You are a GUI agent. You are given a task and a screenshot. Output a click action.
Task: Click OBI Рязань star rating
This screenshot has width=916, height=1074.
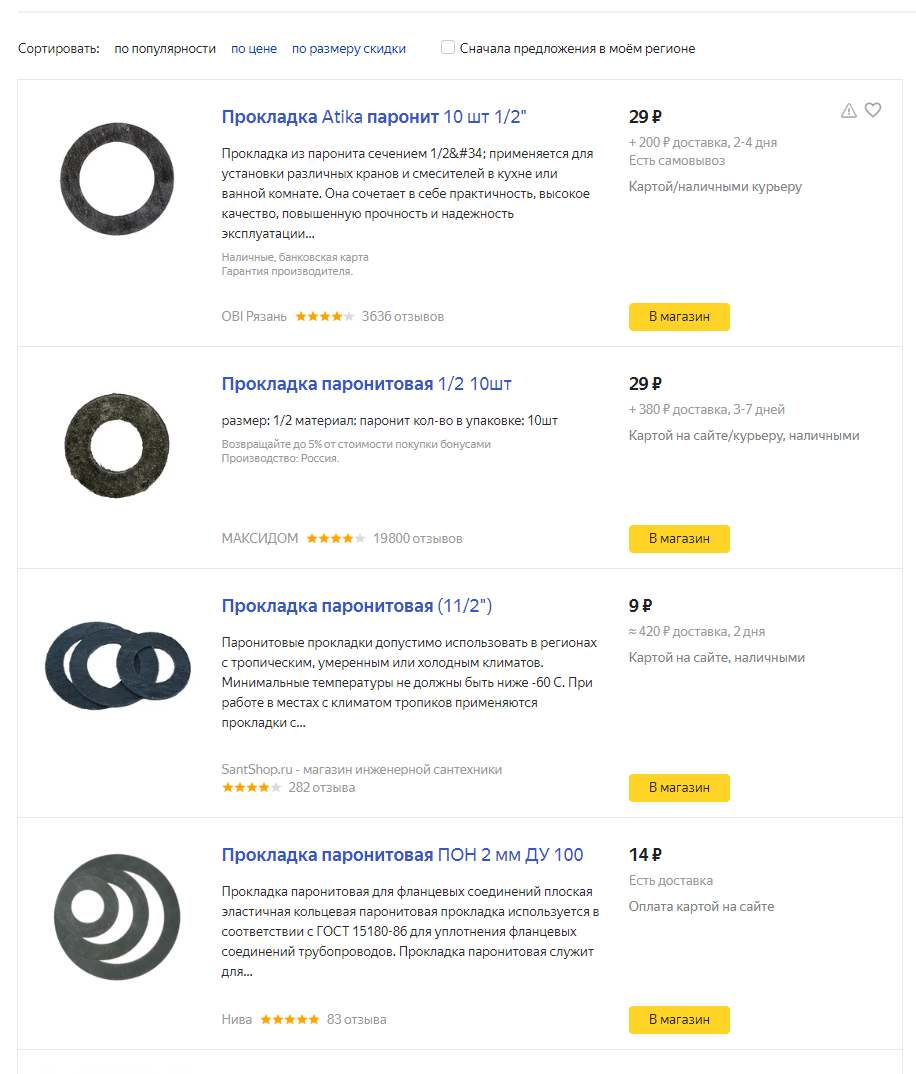coord(324,317)
